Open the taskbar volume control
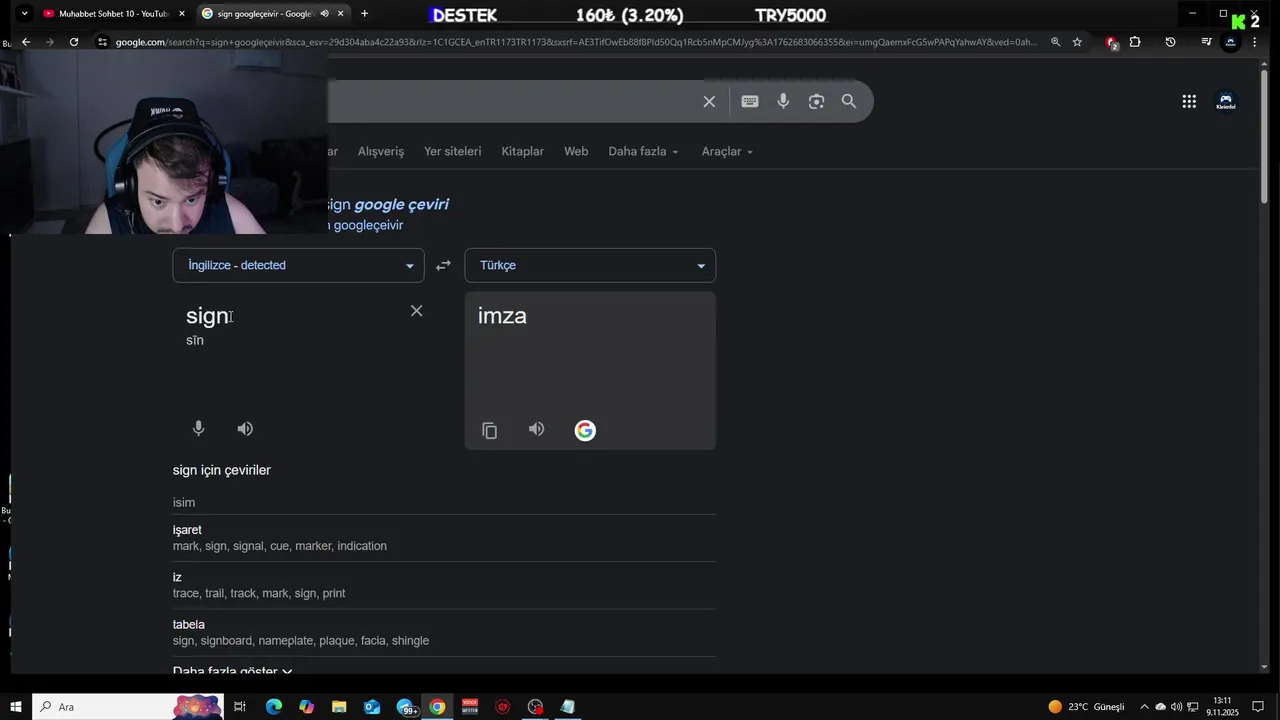The width and height of the screenshot is (1280, 720). pyautogui.click(x=1176, y=707)
